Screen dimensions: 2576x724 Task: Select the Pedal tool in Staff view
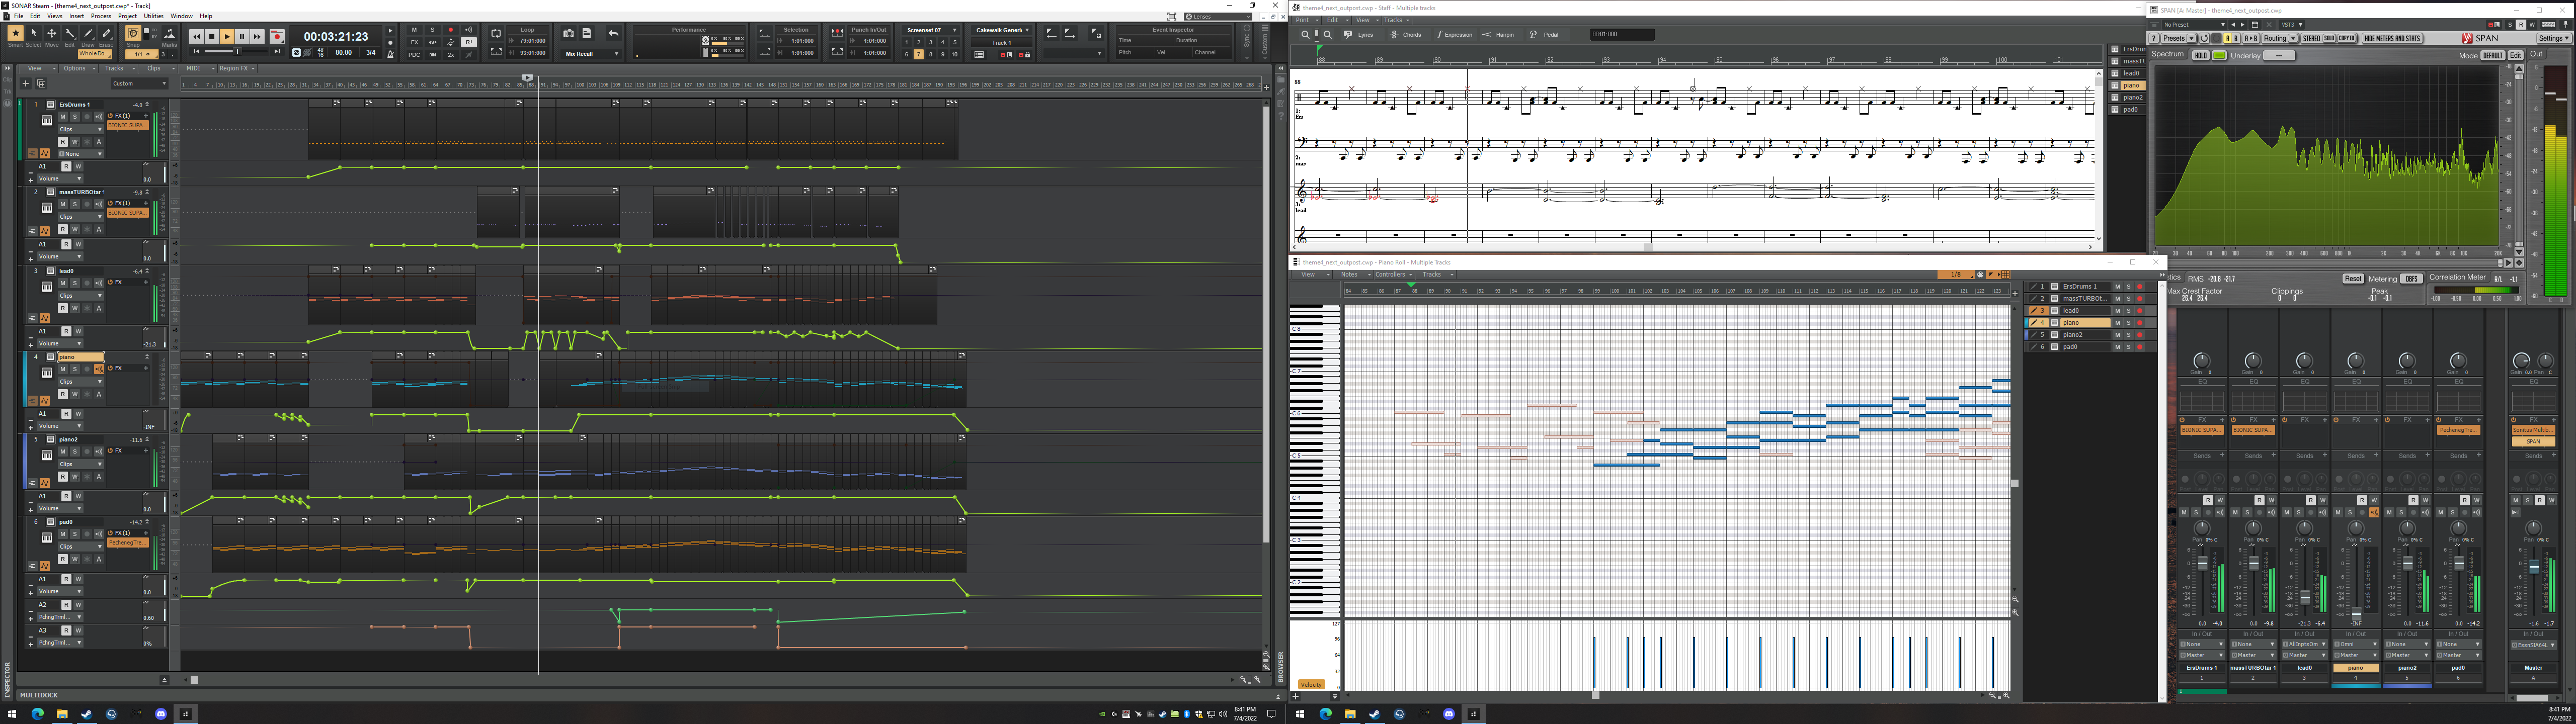click(1548, 35)
